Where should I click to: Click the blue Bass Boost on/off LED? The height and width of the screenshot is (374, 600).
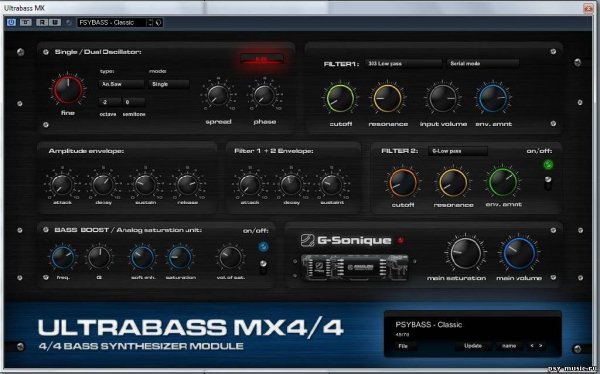pos(263,247)
